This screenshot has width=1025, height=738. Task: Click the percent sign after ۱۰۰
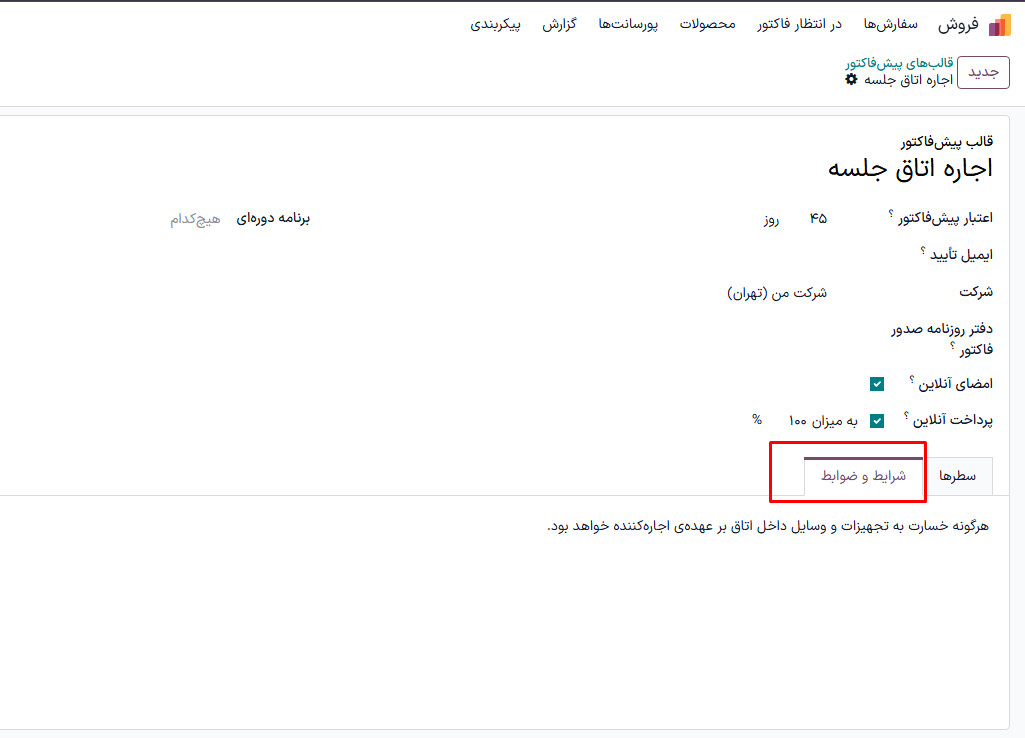(757, 419)
